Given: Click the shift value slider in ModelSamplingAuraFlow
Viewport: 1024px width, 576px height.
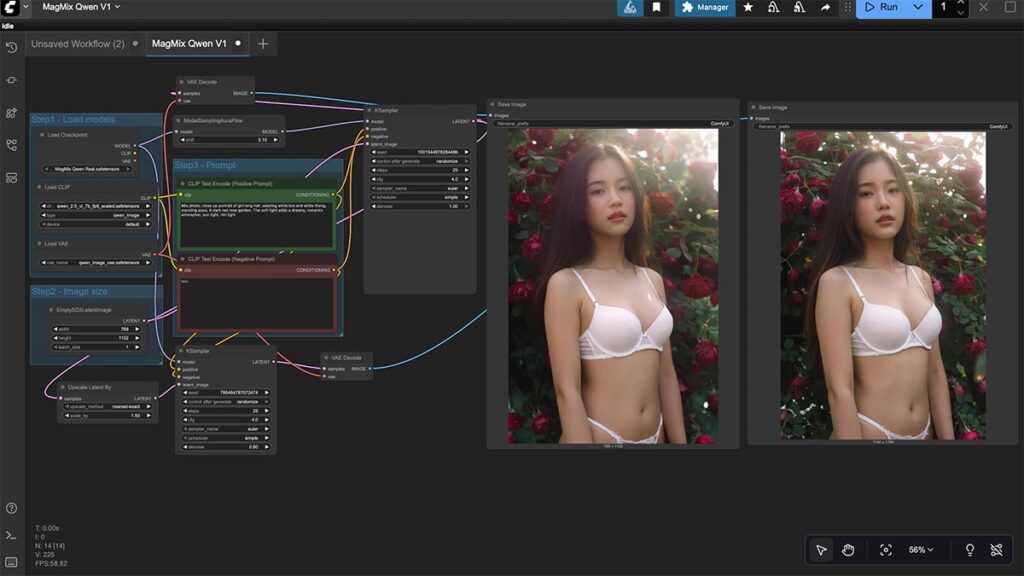Looking at the screenshot, I should (228, 140).
